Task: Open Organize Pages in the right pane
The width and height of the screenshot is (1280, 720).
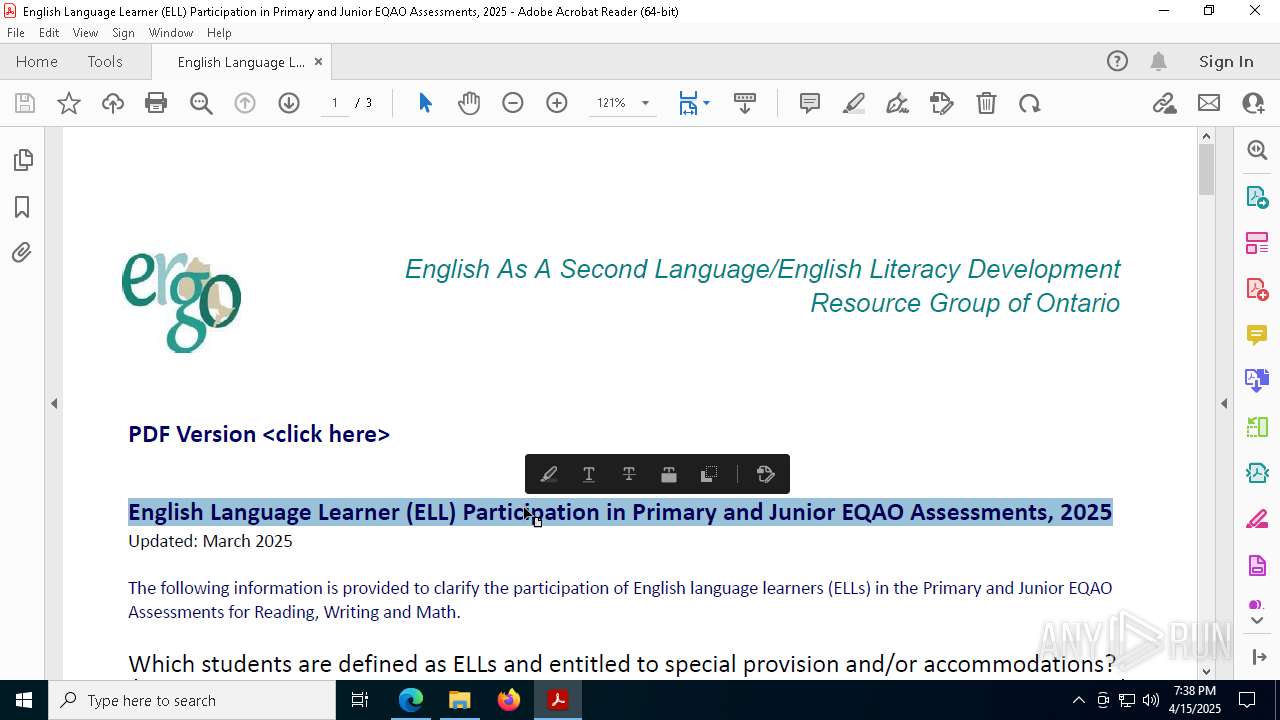Action: tap(1257, 243)
